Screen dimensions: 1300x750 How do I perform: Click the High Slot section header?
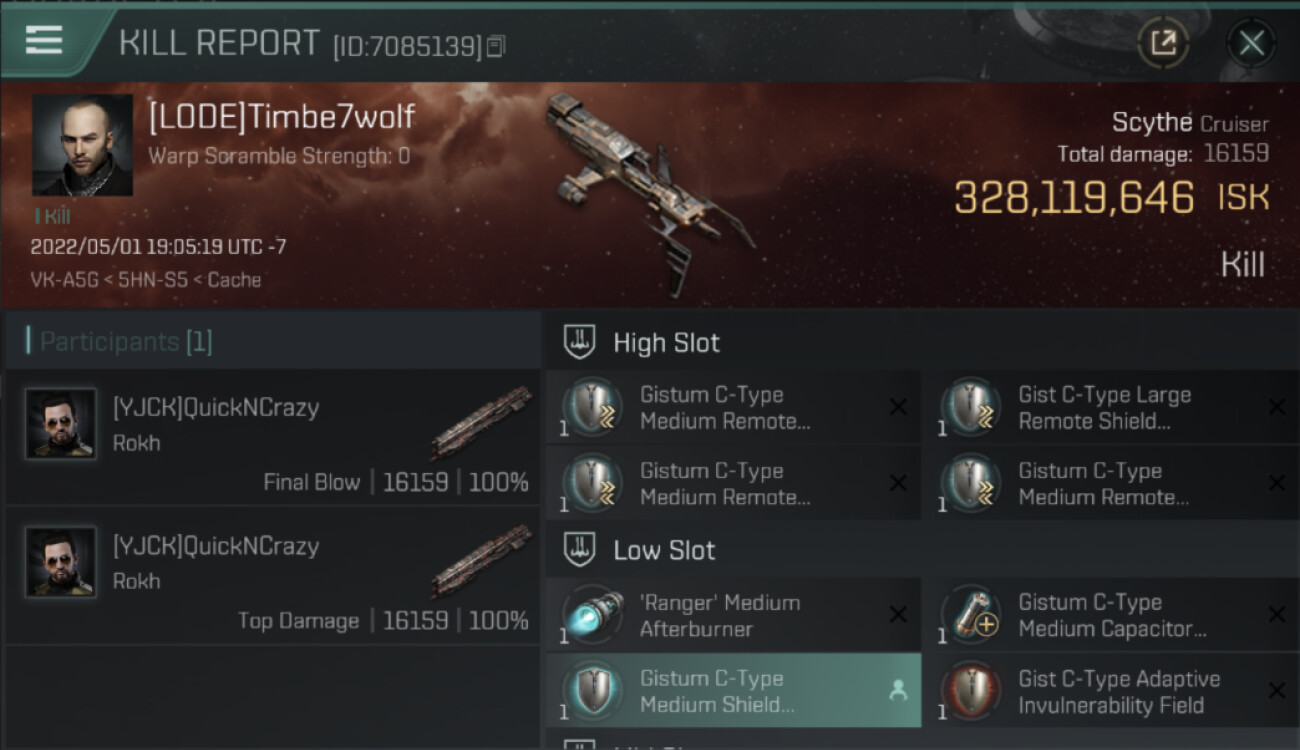(666, 343)
